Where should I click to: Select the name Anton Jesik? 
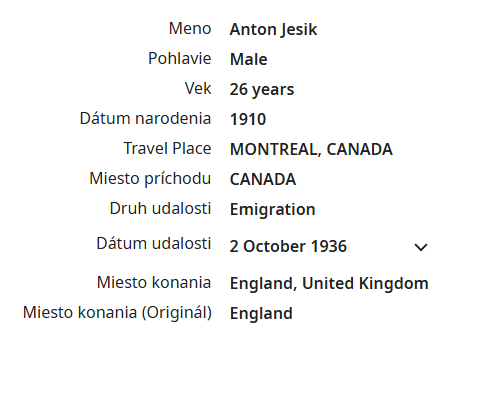click(x=273, y=29)
